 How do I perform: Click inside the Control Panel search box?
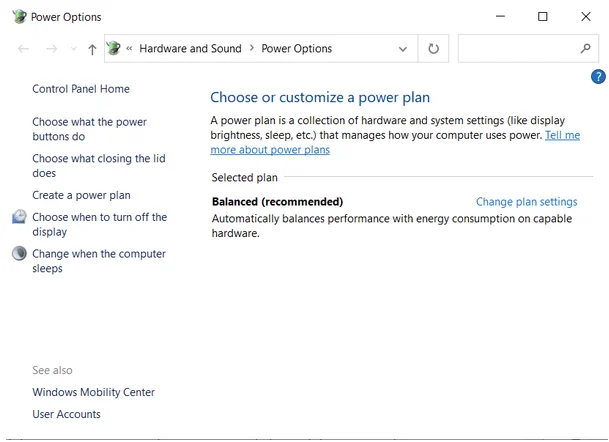pos(516,49)
